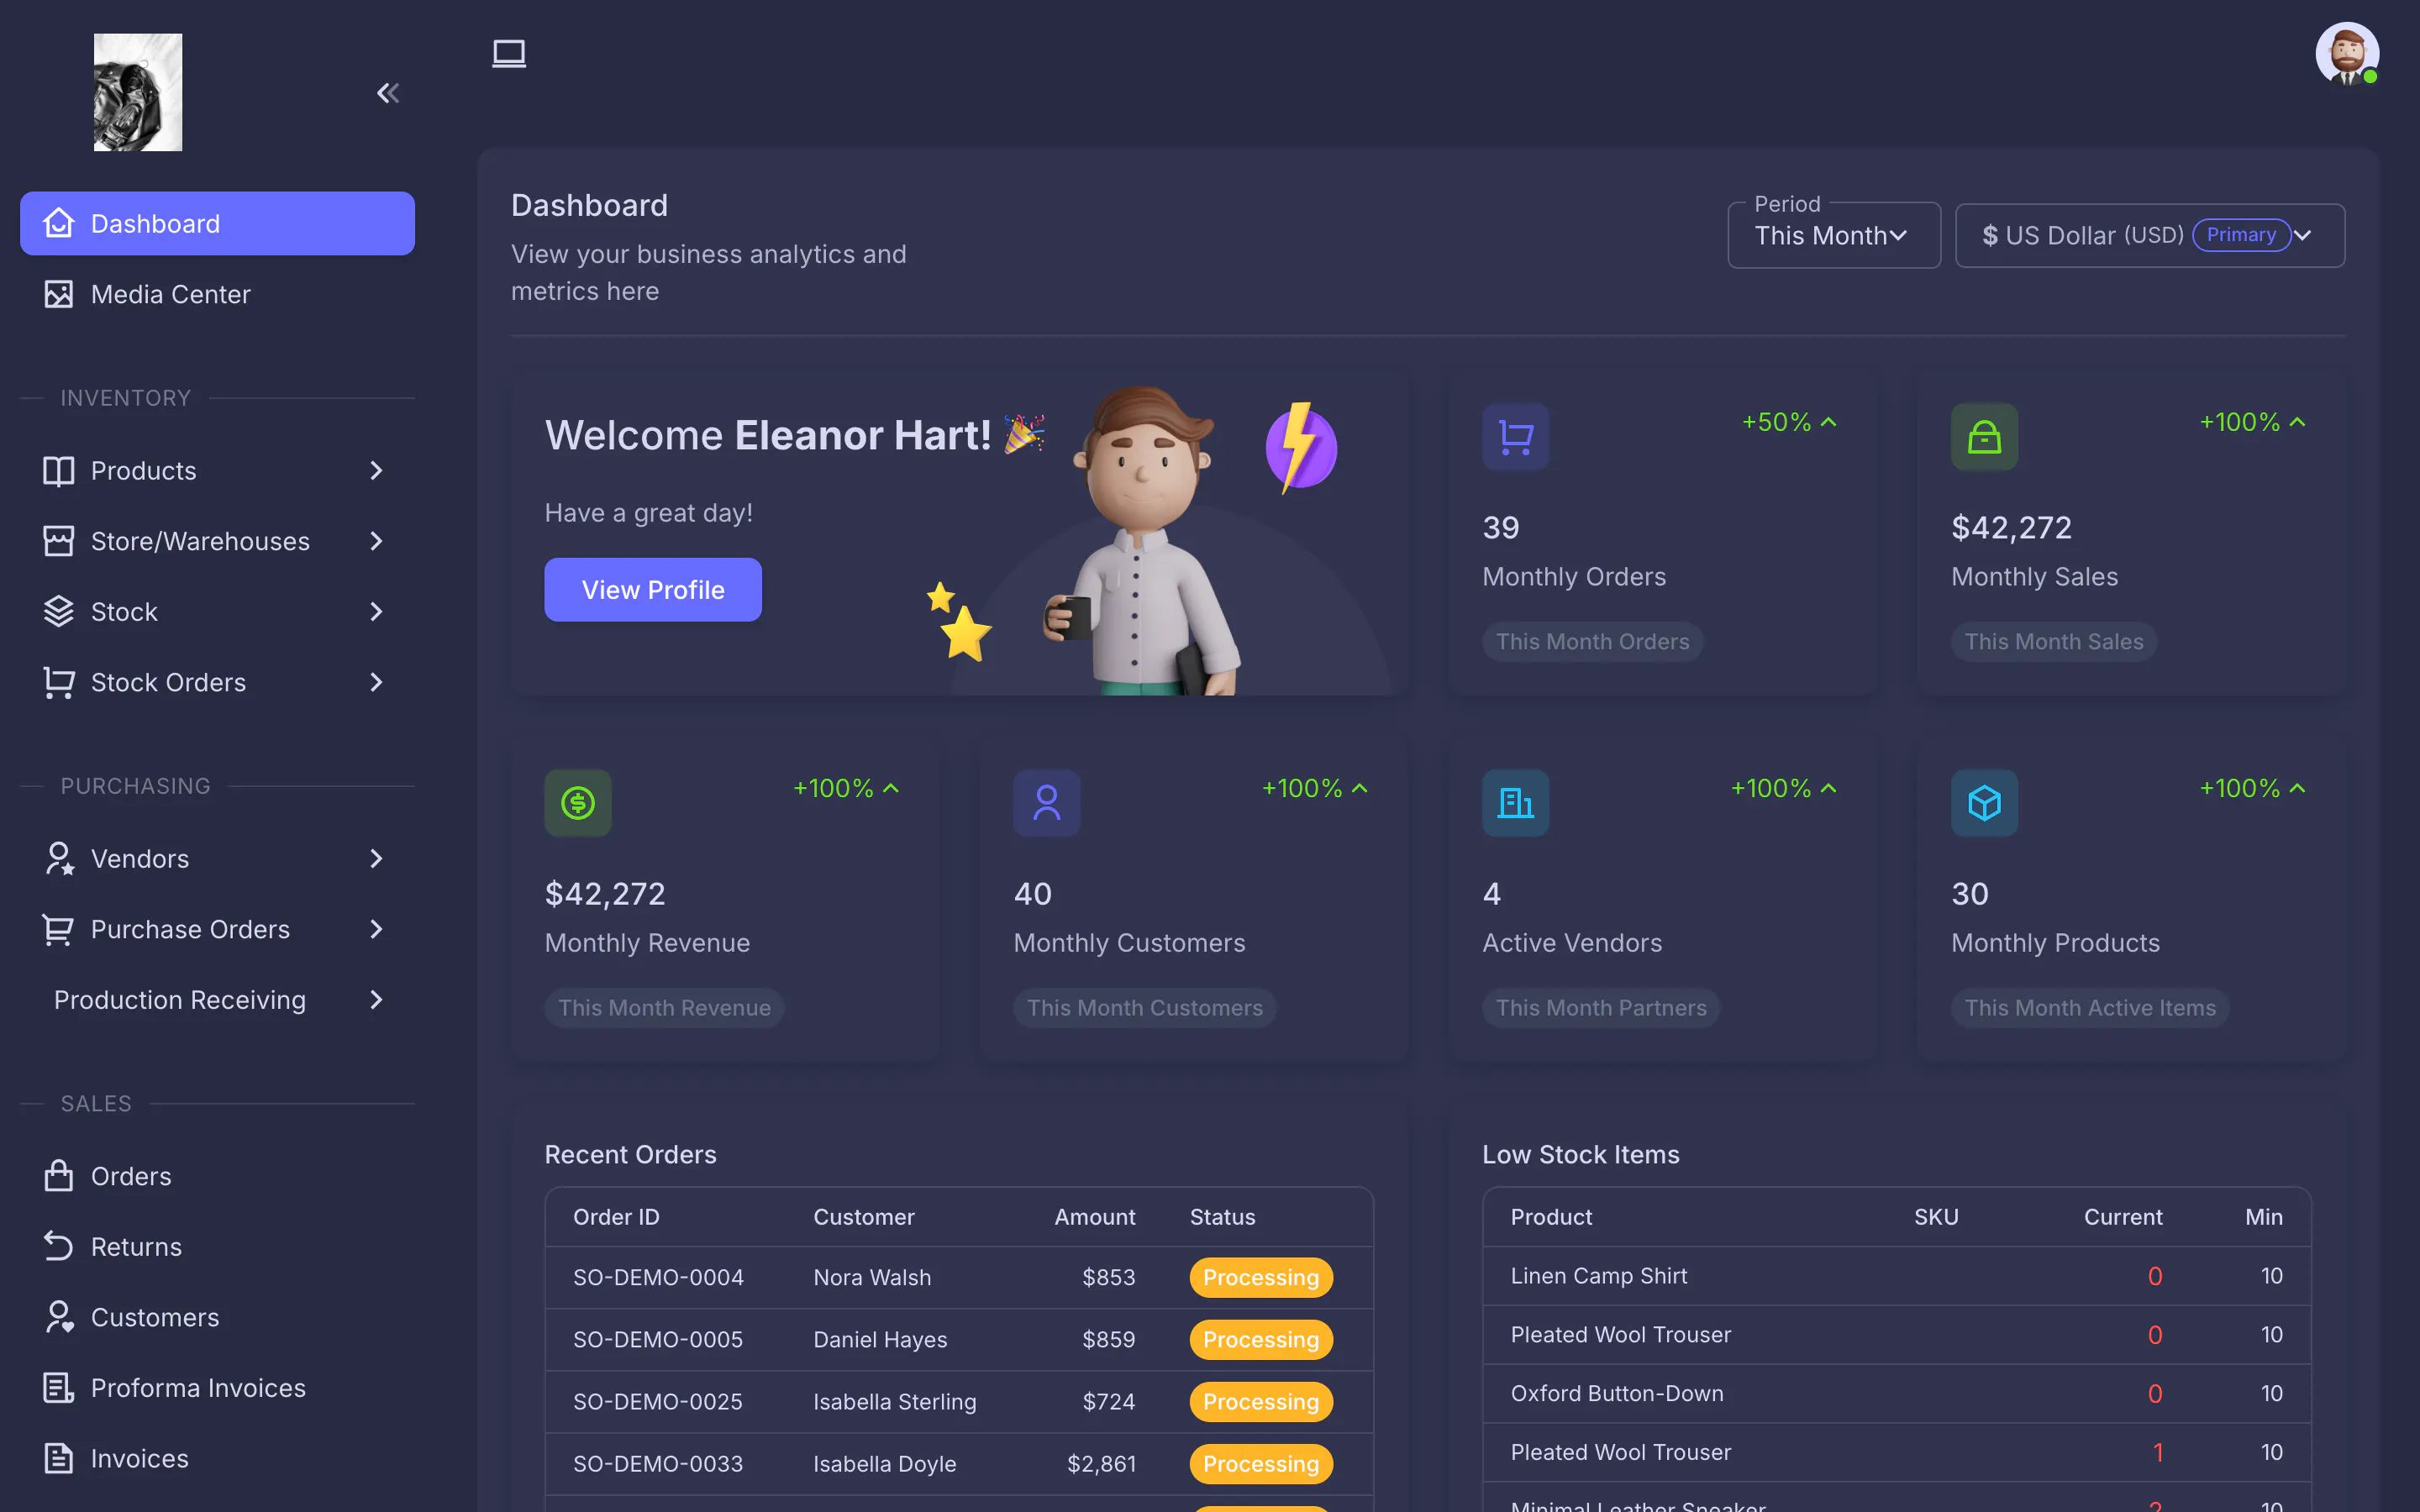Click the laptop screen icon in top bar
2420x1512 pixels.
click(x=509, y=53)
